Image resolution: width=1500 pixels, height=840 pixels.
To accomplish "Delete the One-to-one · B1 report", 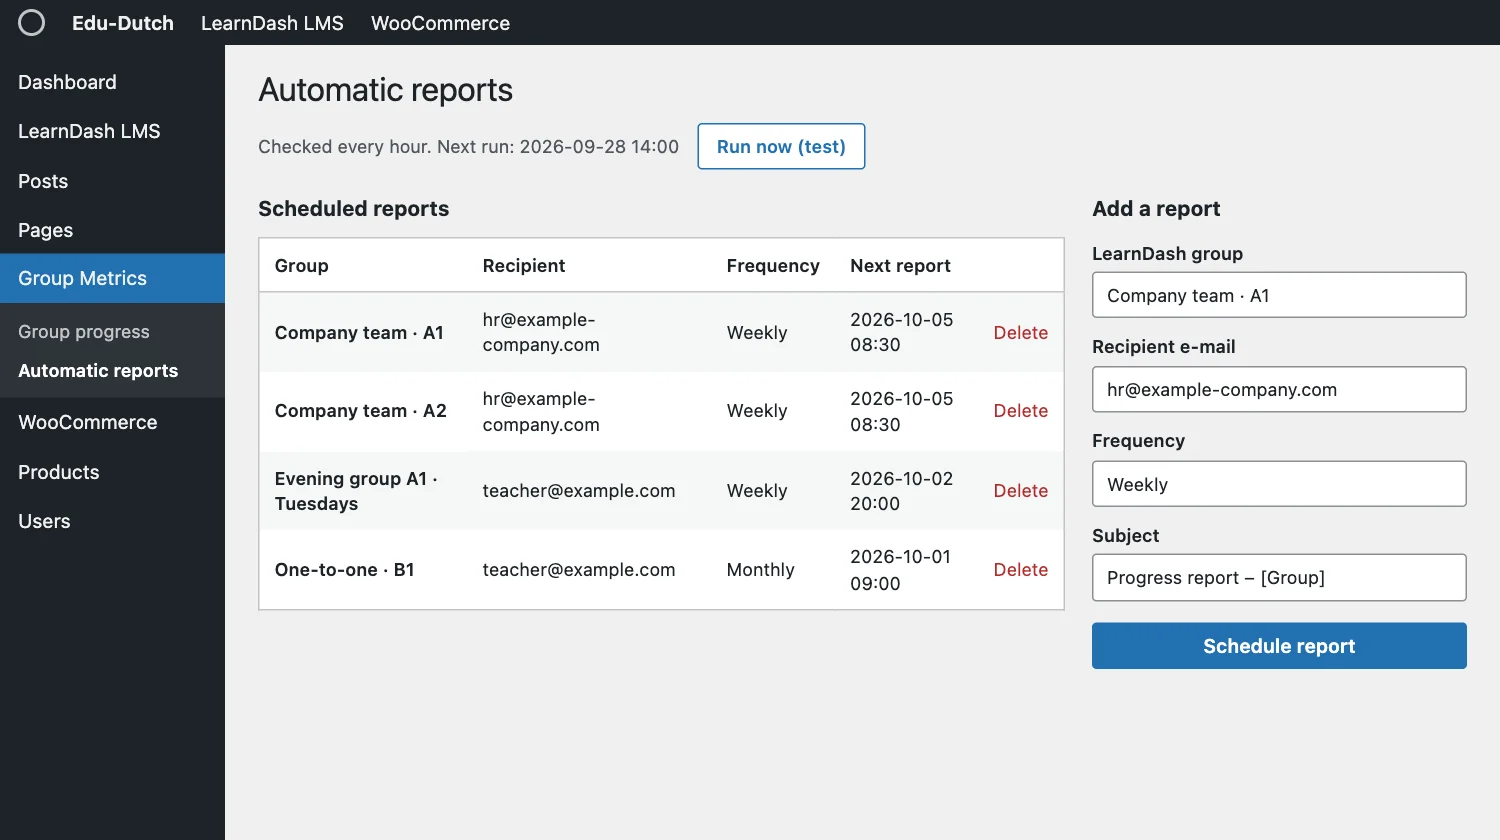I will tap(1020, 570).
